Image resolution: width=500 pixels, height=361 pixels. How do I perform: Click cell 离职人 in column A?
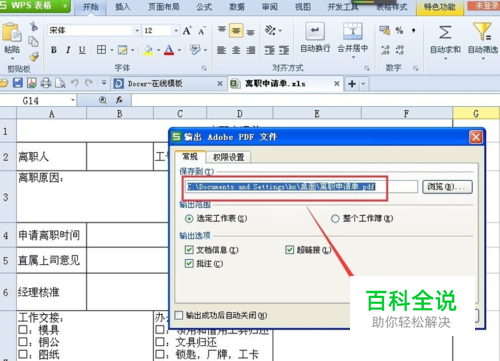[52, 157]
